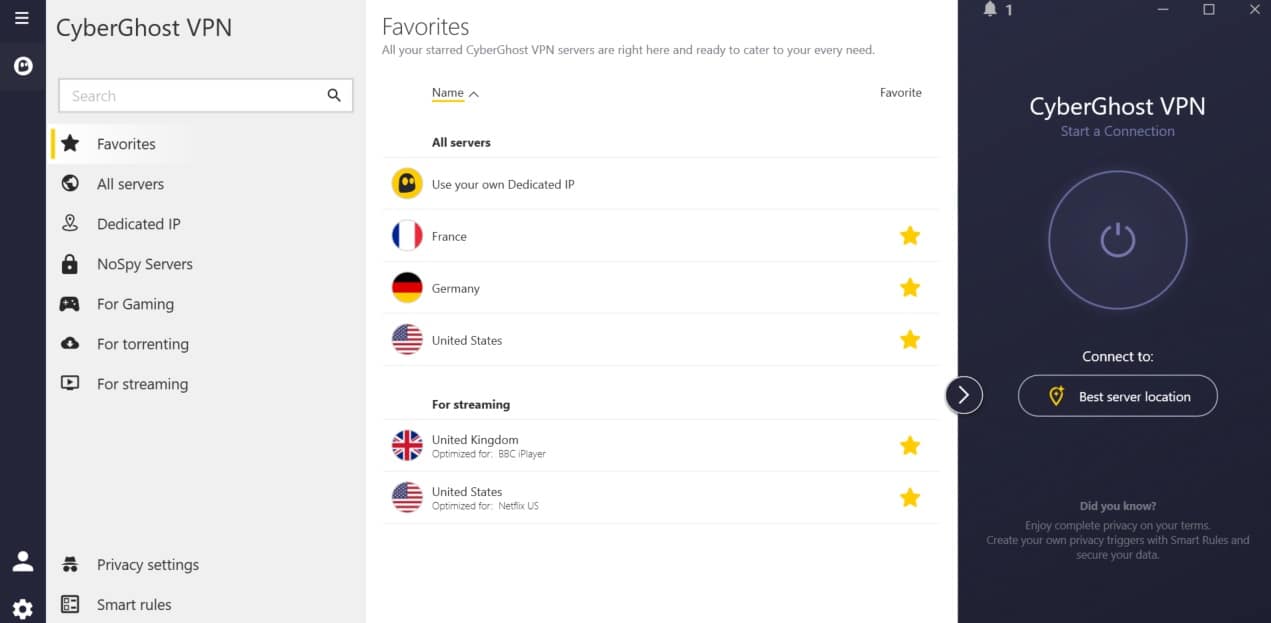Remove United Kingdom BBC iPlayer favorite star
Image resolution: width=1271 pixels, height=623 pixels.
point(910,446)
